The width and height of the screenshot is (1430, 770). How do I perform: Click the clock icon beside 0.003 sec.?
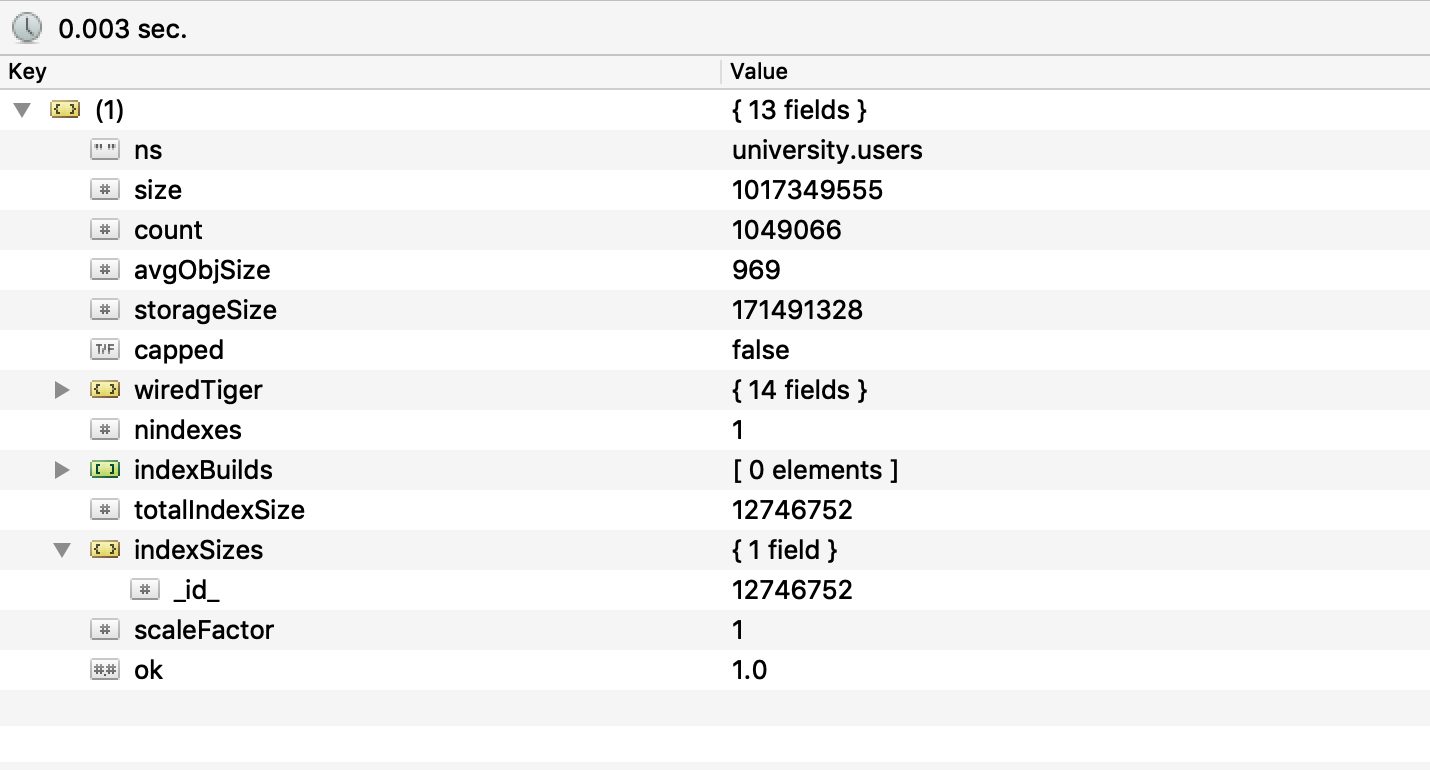point(27,28)
